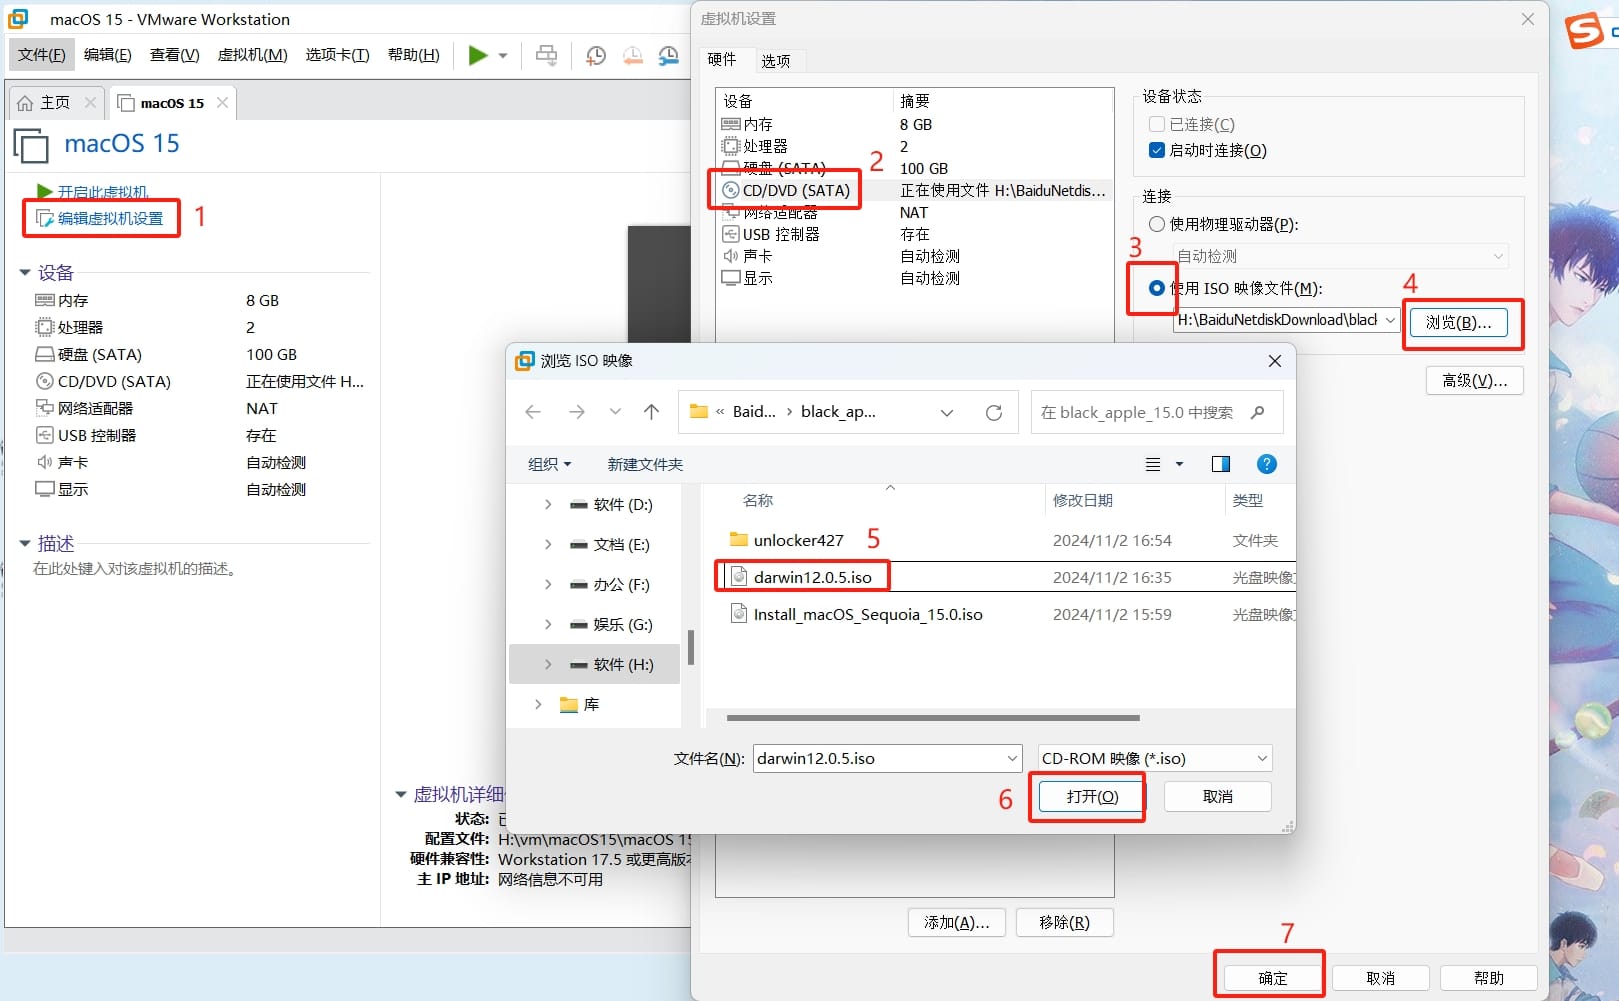Expand the 库 tree node
This screenshot has width=1619, height=1001.
click(x=538, y=705)
